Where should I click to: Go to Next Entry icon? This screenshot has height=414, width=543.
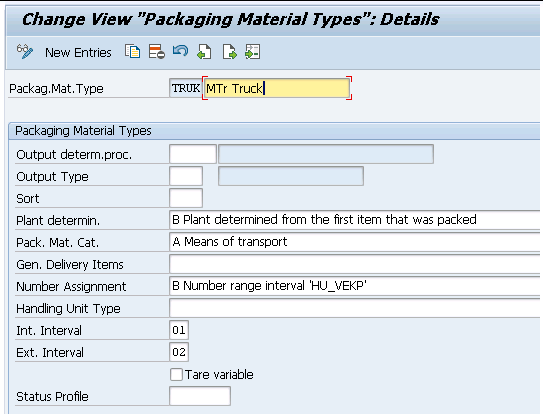pos(229,52)
